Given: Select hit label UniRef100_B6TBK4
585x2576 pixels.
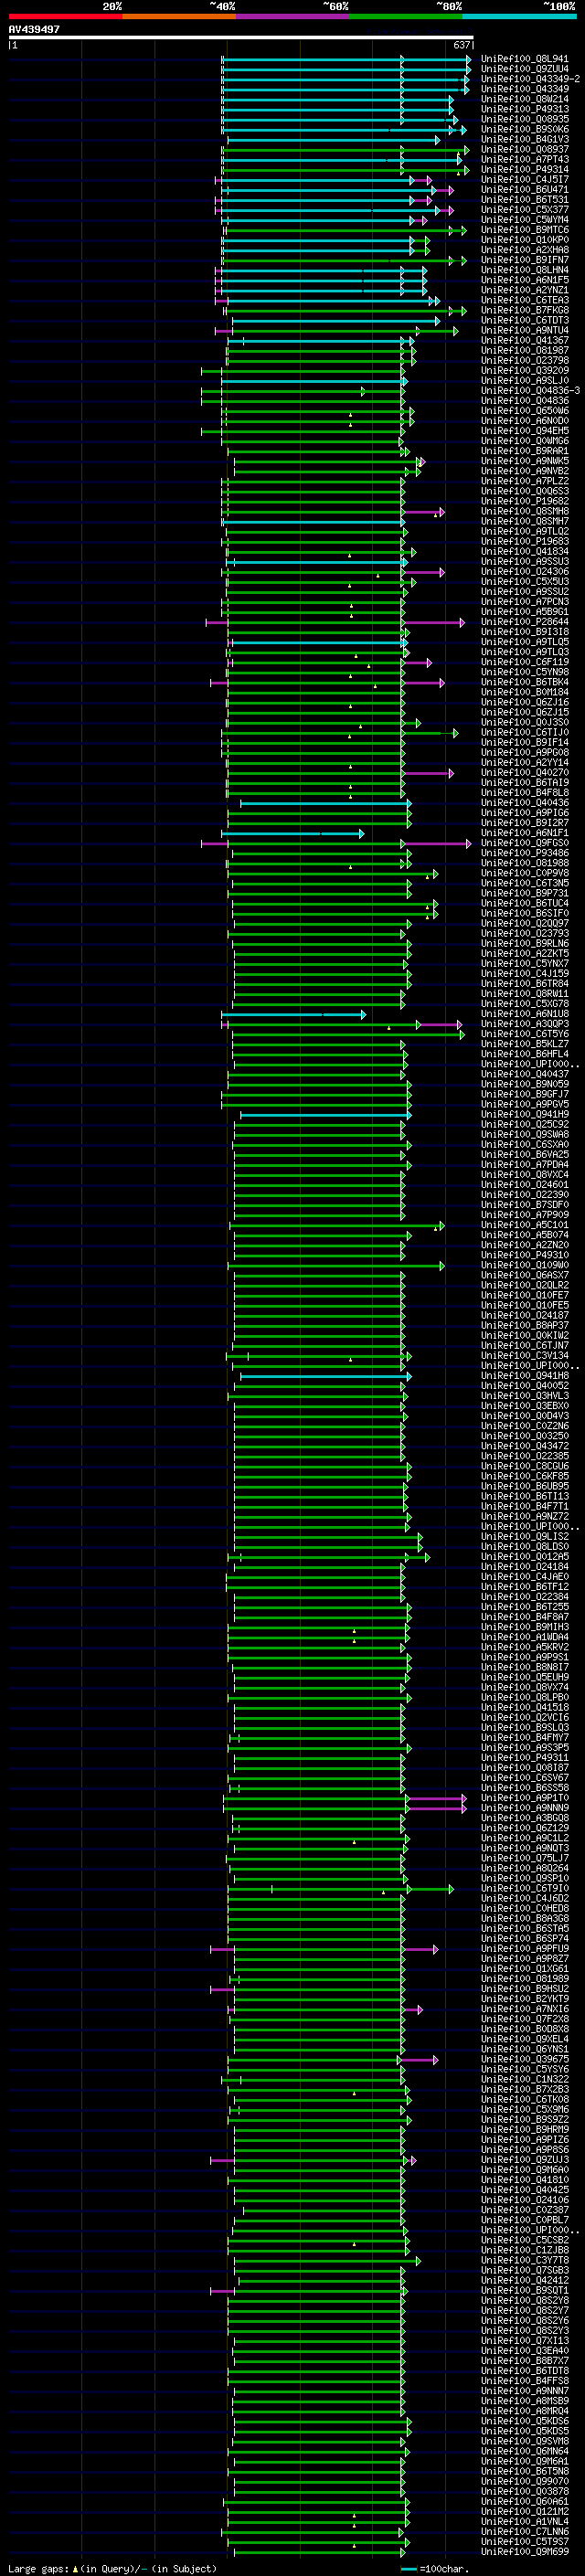Looking at the screenshot, I should tap(525, 682).
